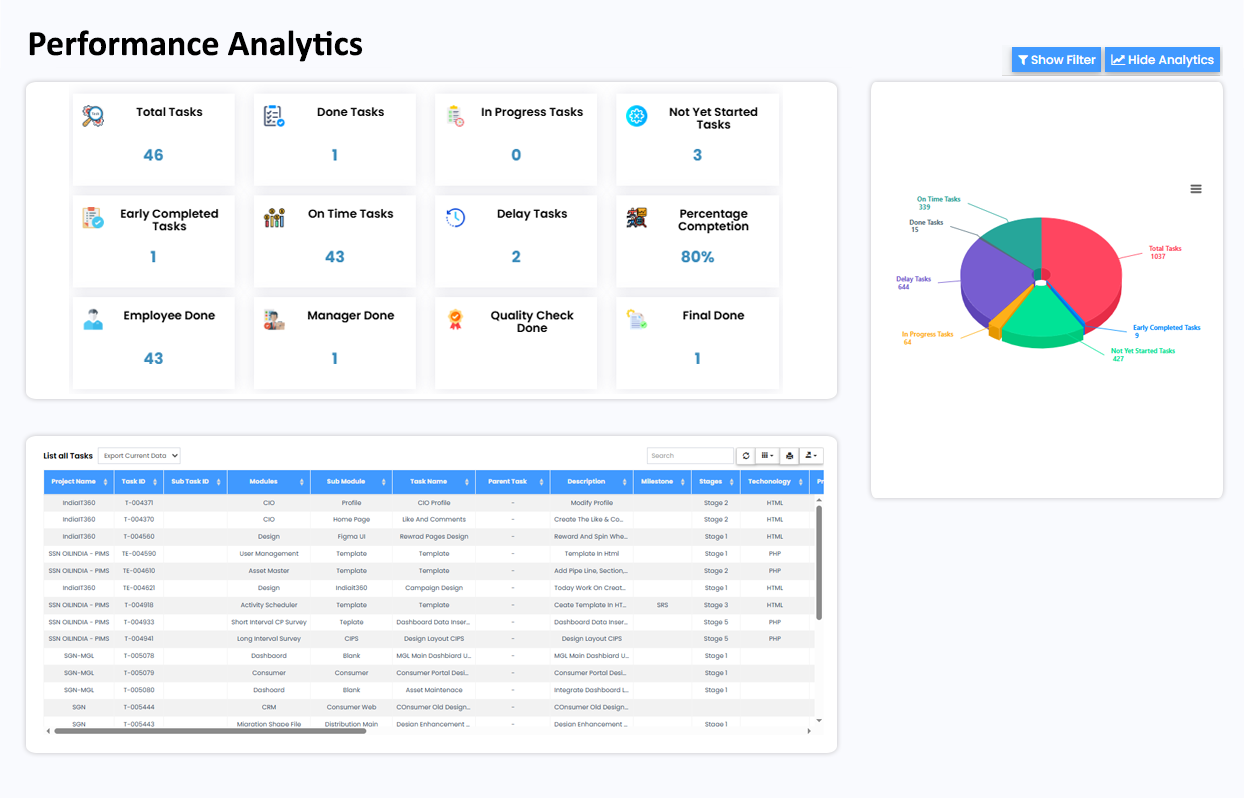Click the refresh table icon
This screenshot has width=1244, height=798.
(745, 456)
